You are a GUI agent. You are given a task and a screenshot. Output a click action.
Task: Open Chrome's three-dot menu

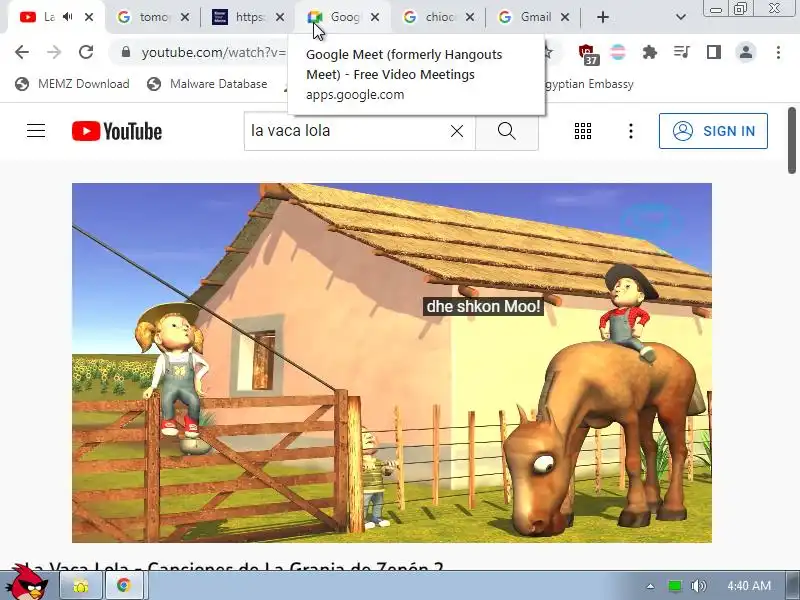click(778, 52)
